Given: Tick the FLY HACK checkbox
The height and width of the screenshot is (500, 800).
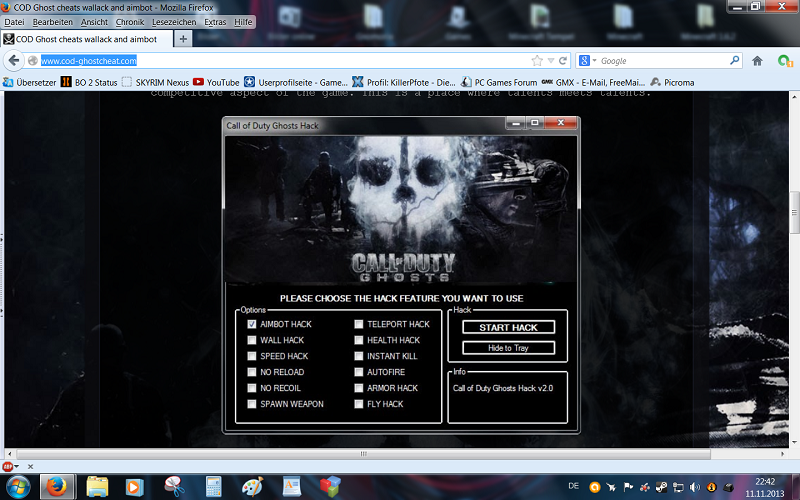Looking at the screenshot, I should click(x=359, y=404).
